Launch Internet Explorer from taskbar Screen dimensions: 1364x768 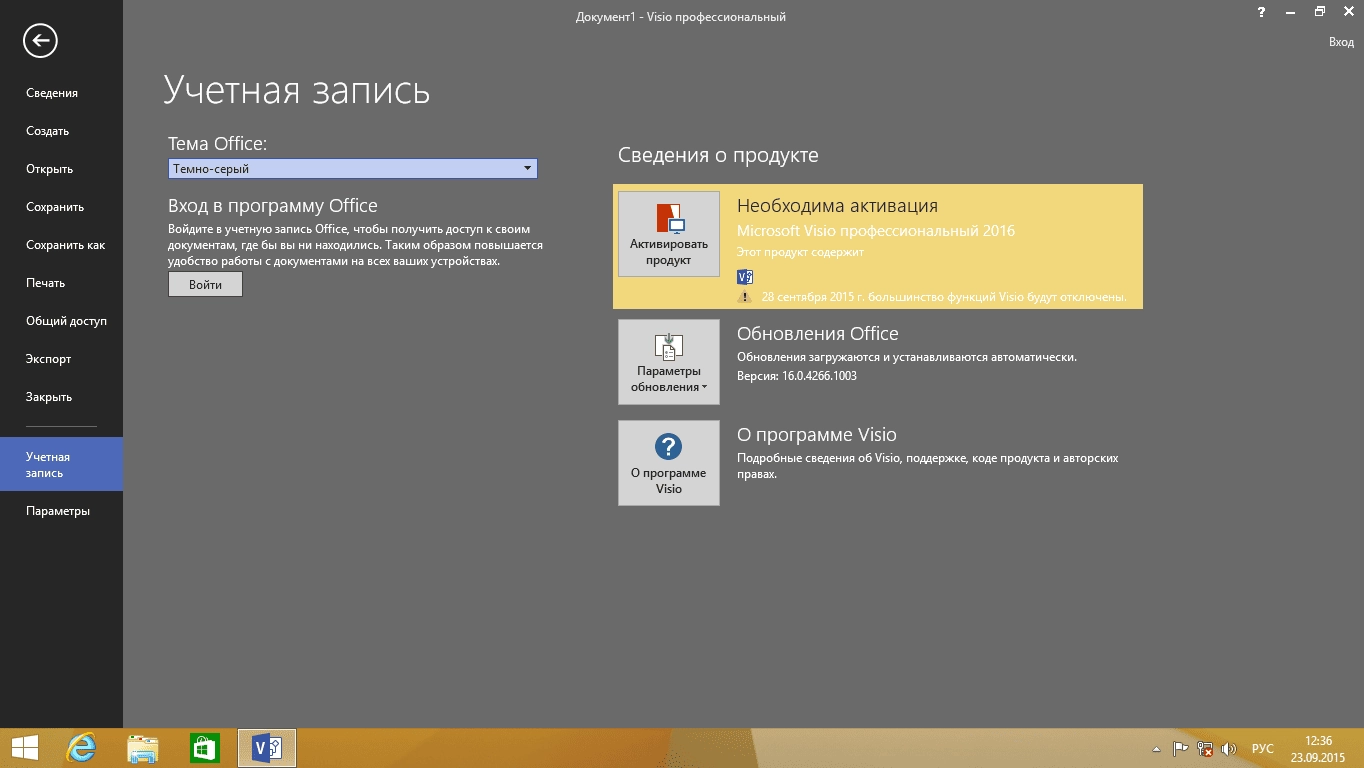click(x=81, y=748)
